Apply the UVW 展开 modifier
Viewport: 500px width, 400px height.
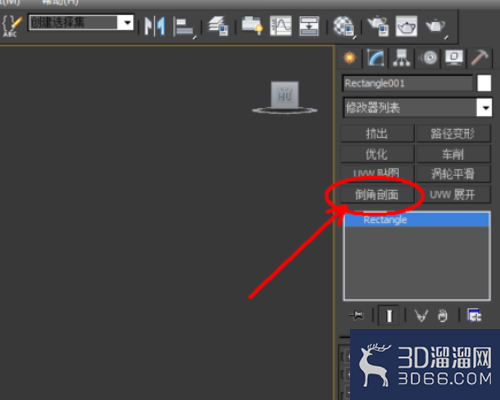pos(453,195)
